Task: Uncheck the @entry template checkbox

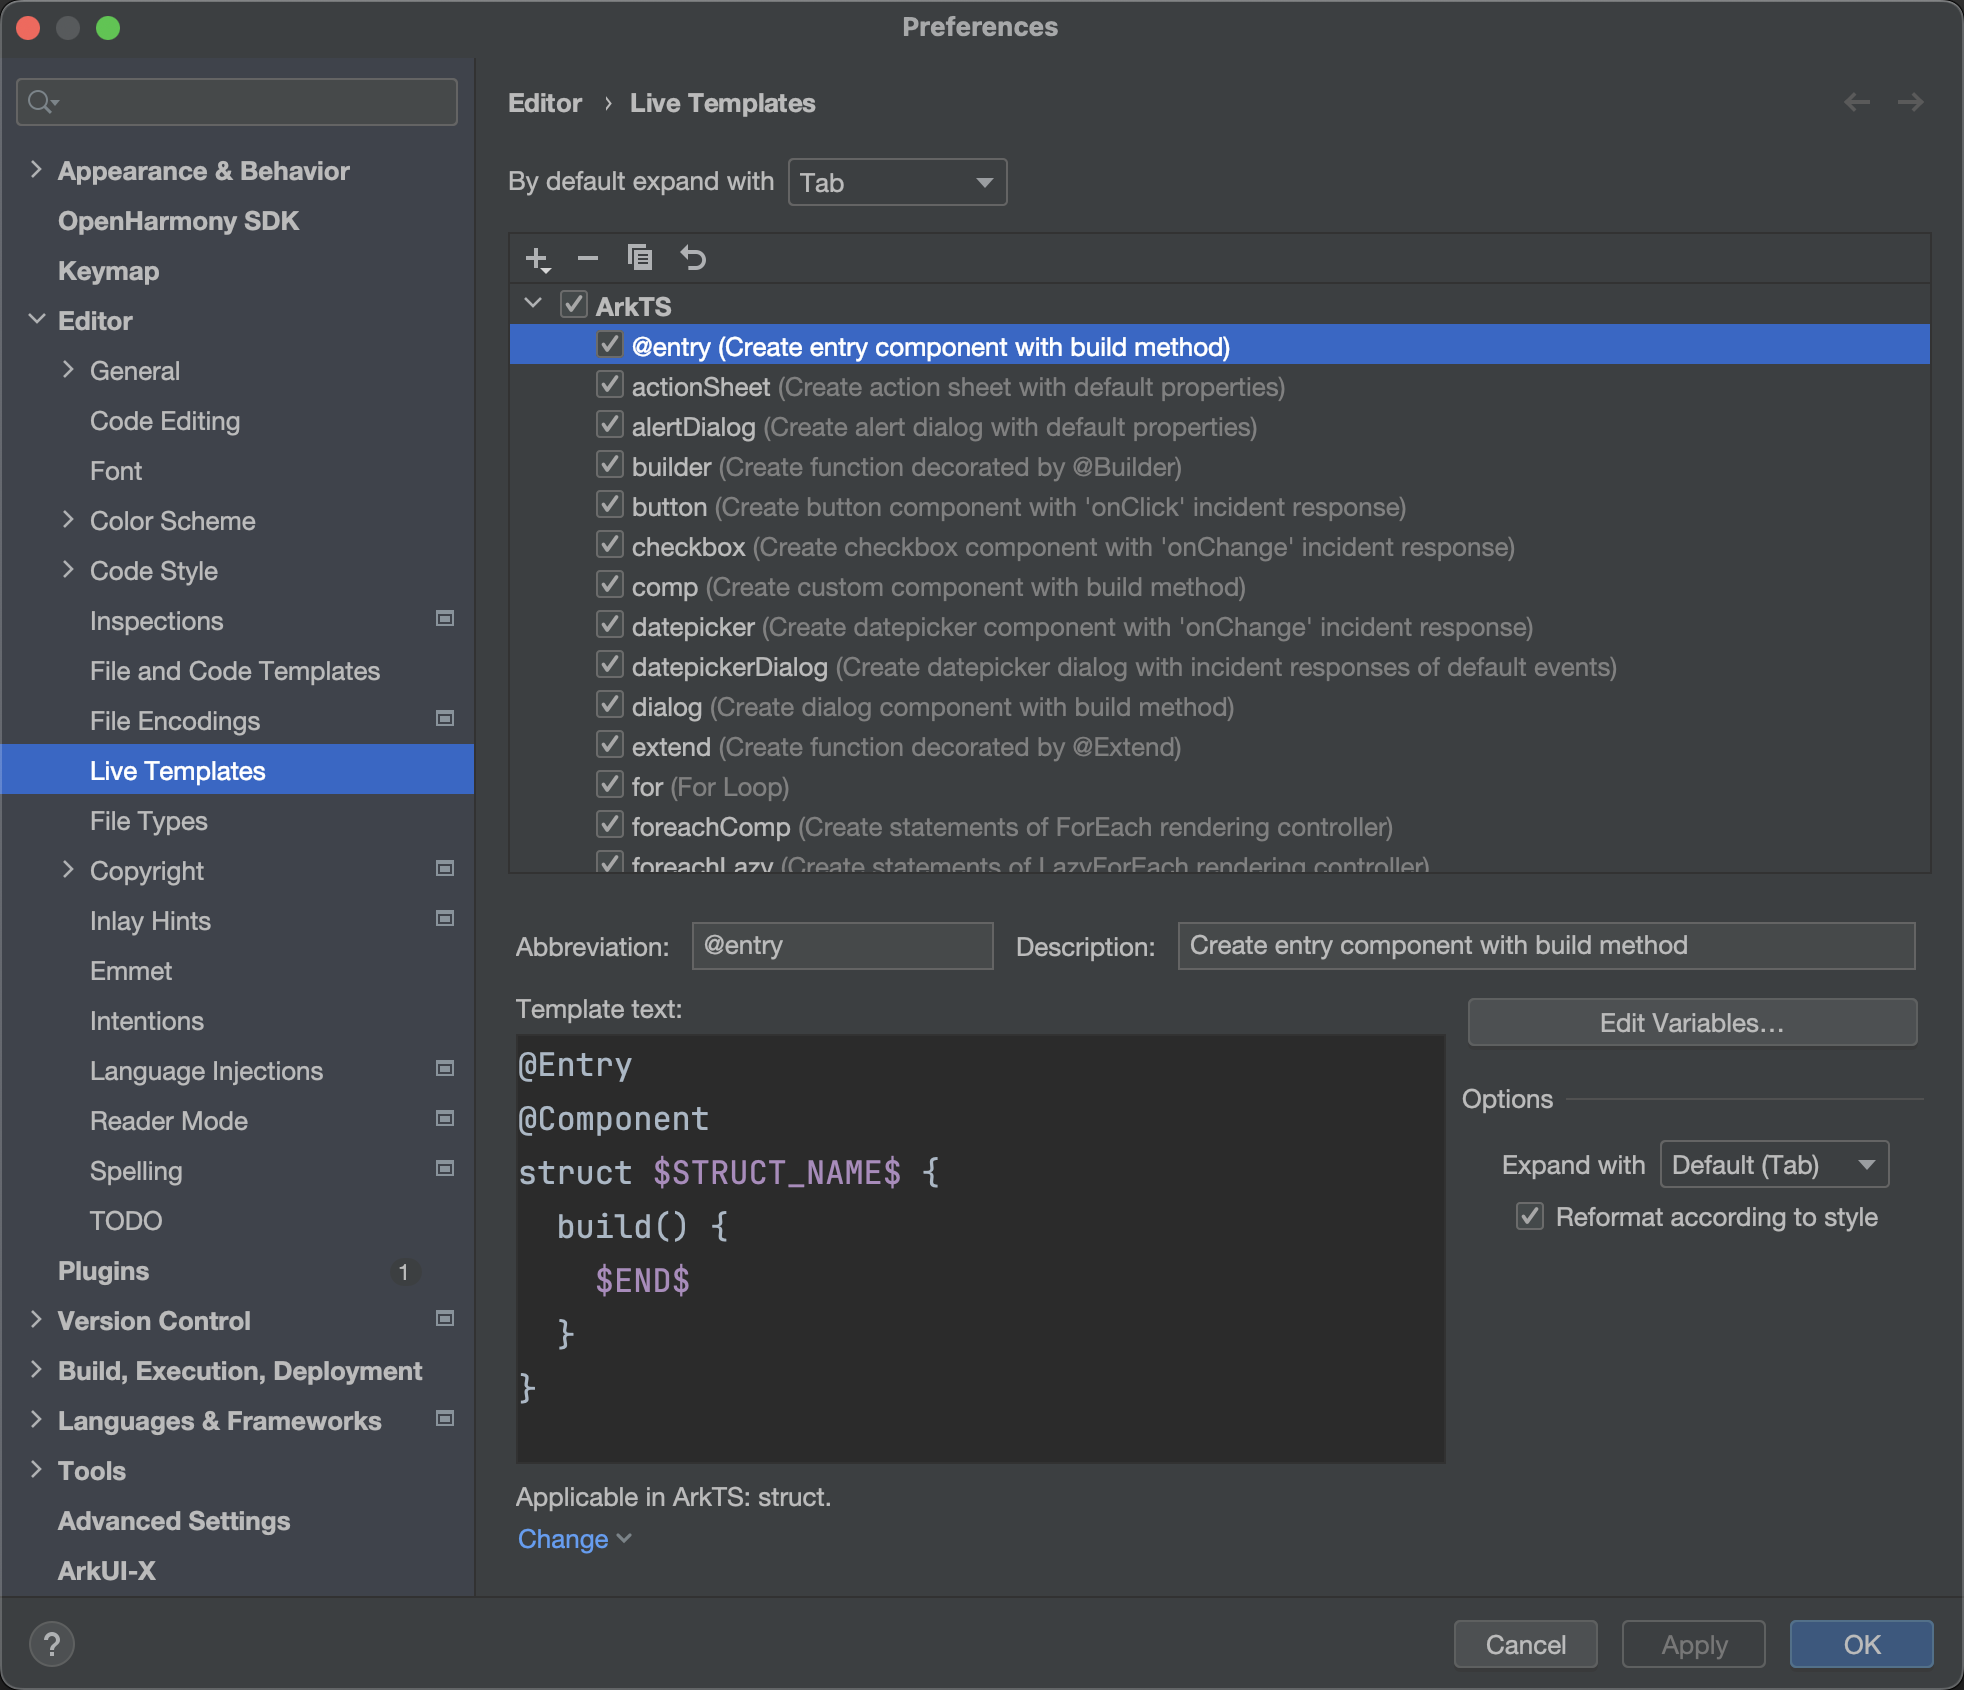Action: 610,345
